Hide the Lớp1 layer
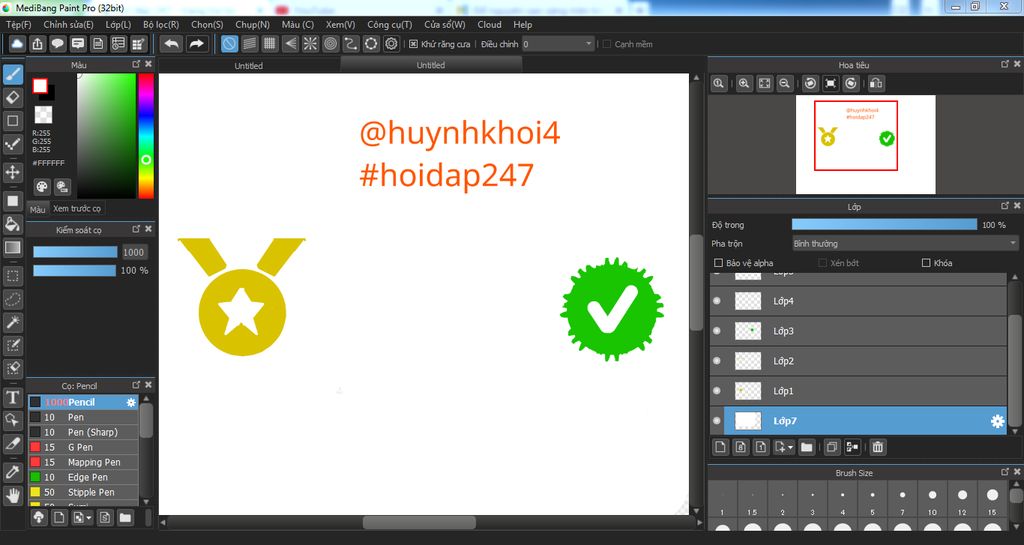The width and height of the screenshot is (1024, 545). pyautogui.click(x=717, y=391)
